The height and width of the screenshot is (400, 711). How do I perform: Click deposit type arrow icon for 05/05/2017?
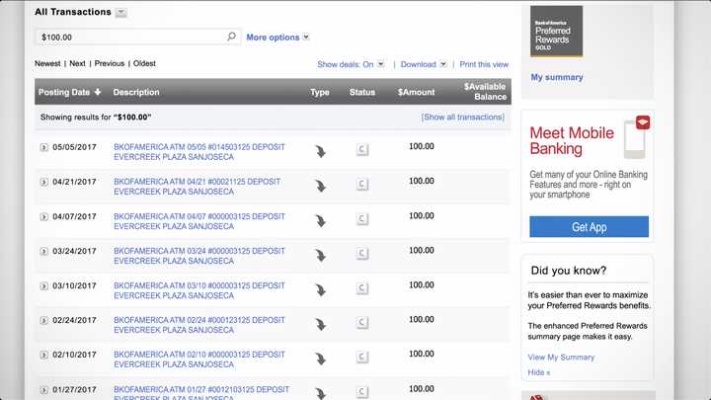320,152
